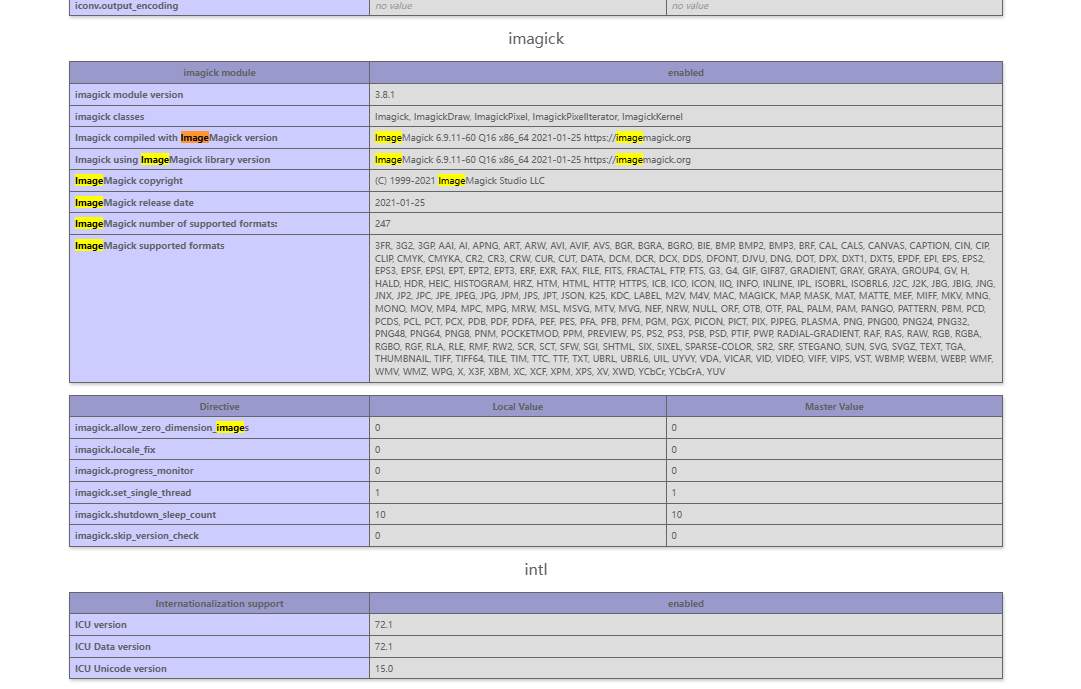1081x689 pixels.
Task: Click 'Imagick compiled with ImageMagick version' label
Action: click(x=176, y=138)
